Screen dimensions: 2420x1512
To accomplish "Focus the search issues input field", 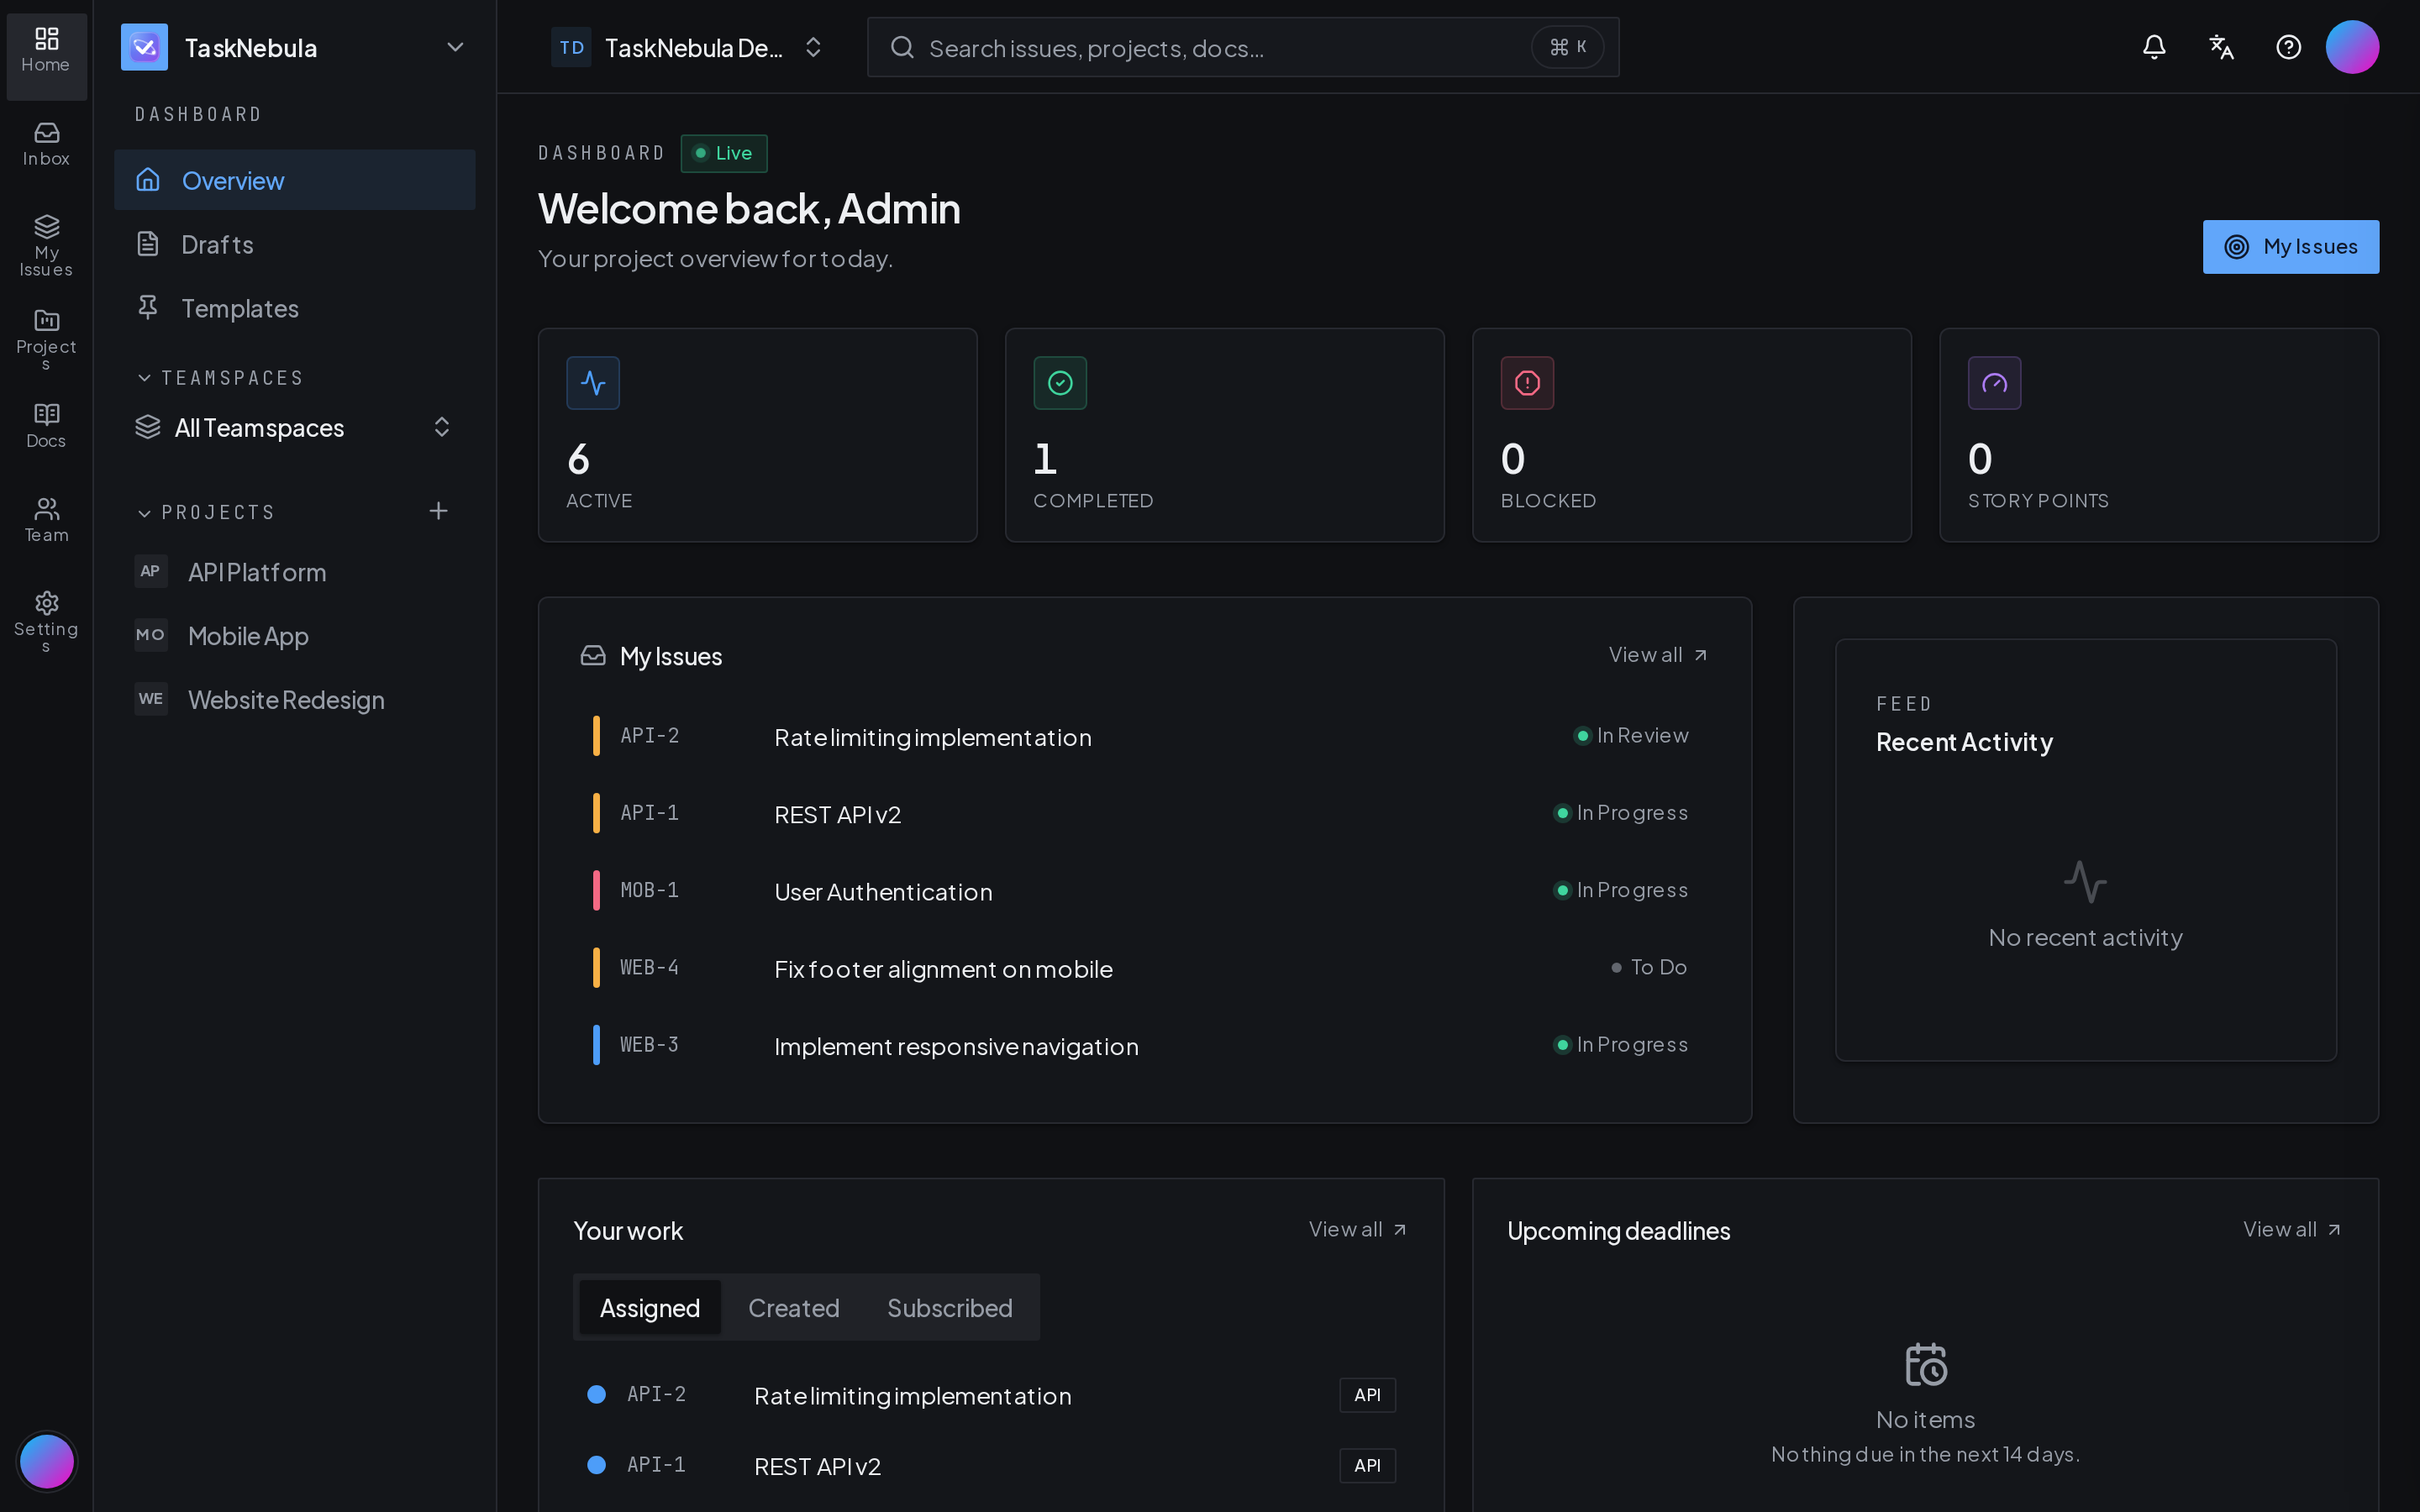I will click(1242, 47).
